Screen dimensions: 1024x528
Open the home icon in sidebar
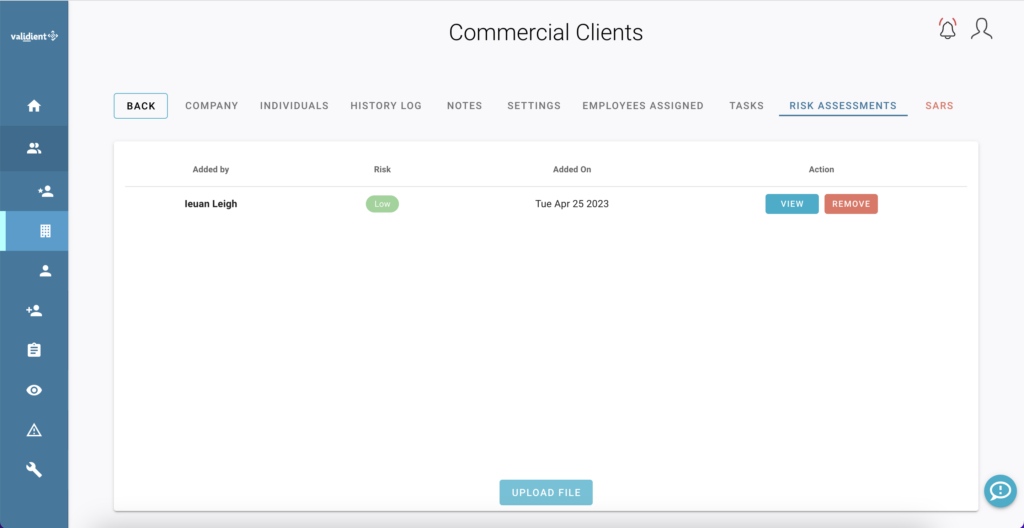point(34,106)
